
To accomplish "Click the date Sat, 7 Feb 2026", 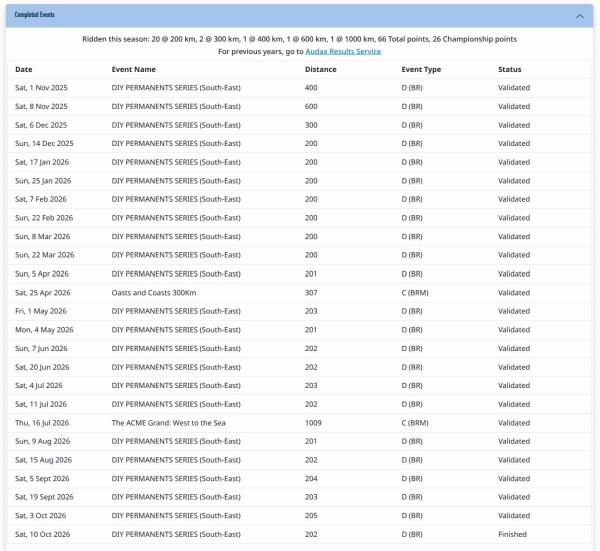I will click(41, 199).
